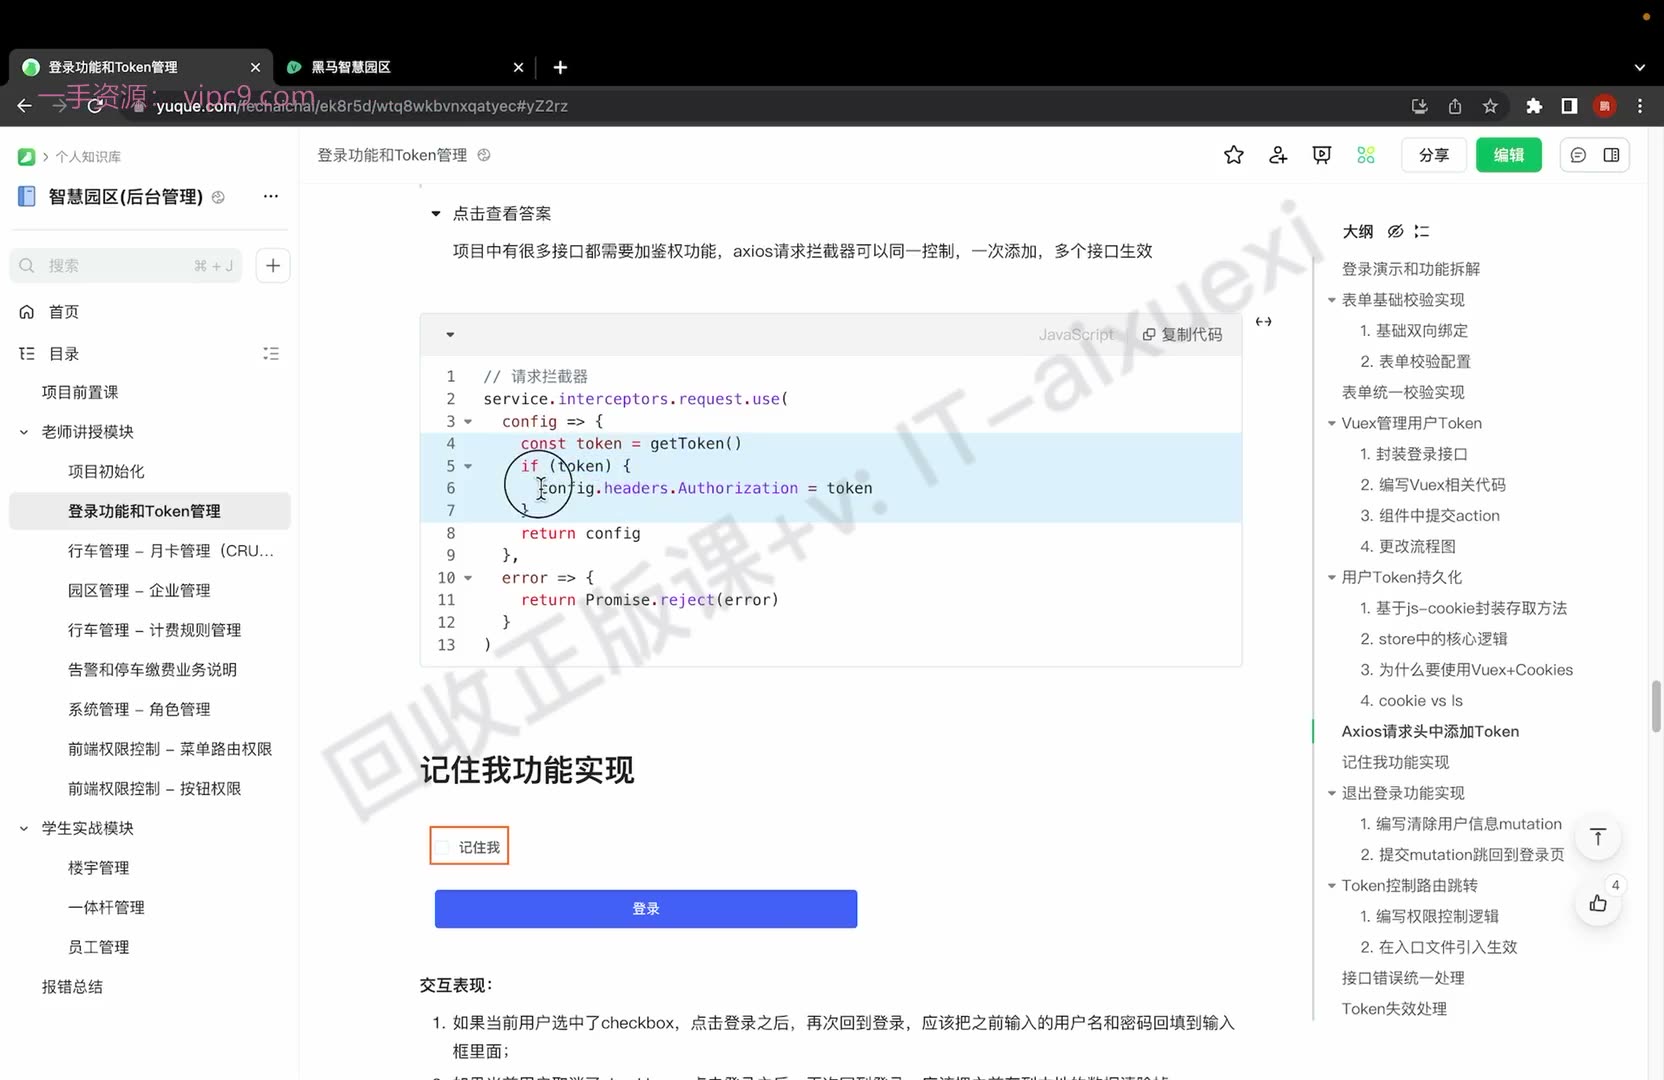Select the 登录功能和Token管理 browser tab
Screen dimensions: 1664x1080
tap(141, 67)
